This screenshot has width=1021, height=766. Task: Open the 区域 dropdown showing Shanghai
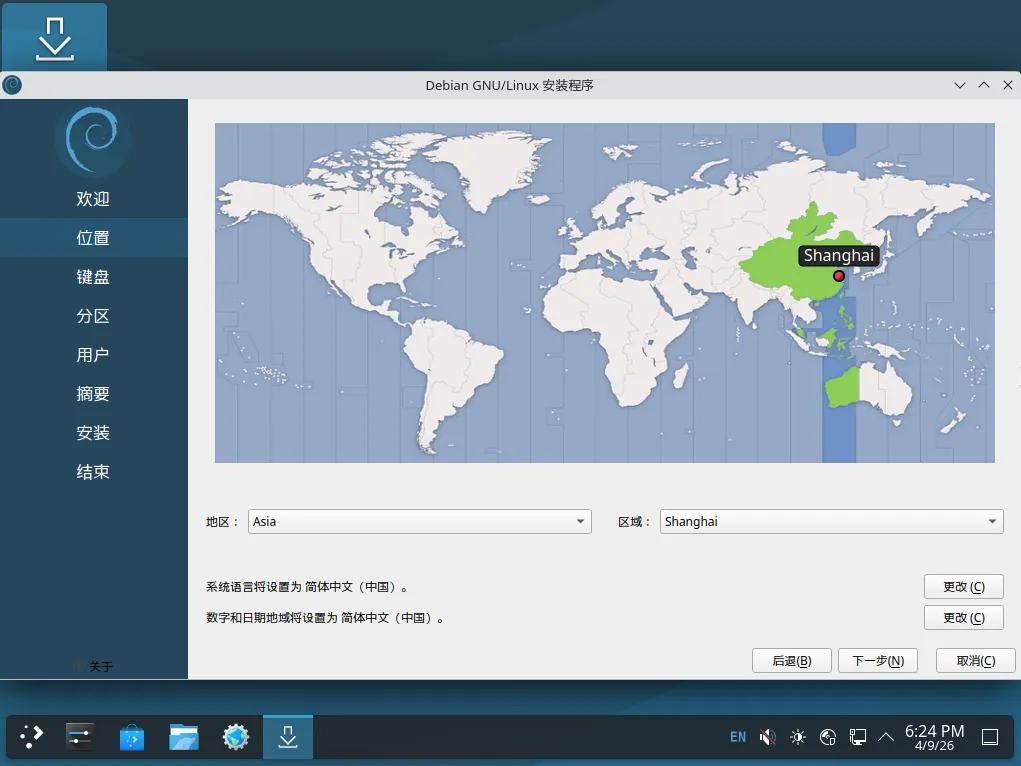[x=832, y=522]
